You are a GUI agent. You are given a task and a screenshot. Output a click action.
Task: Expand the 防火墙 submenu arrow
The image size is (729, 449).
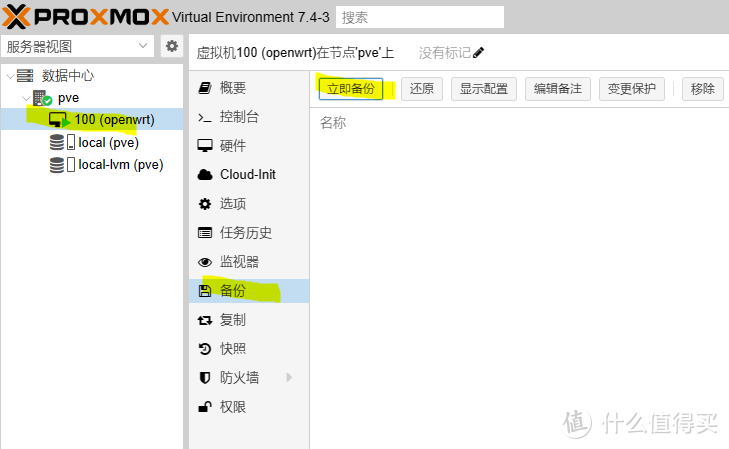289,377
